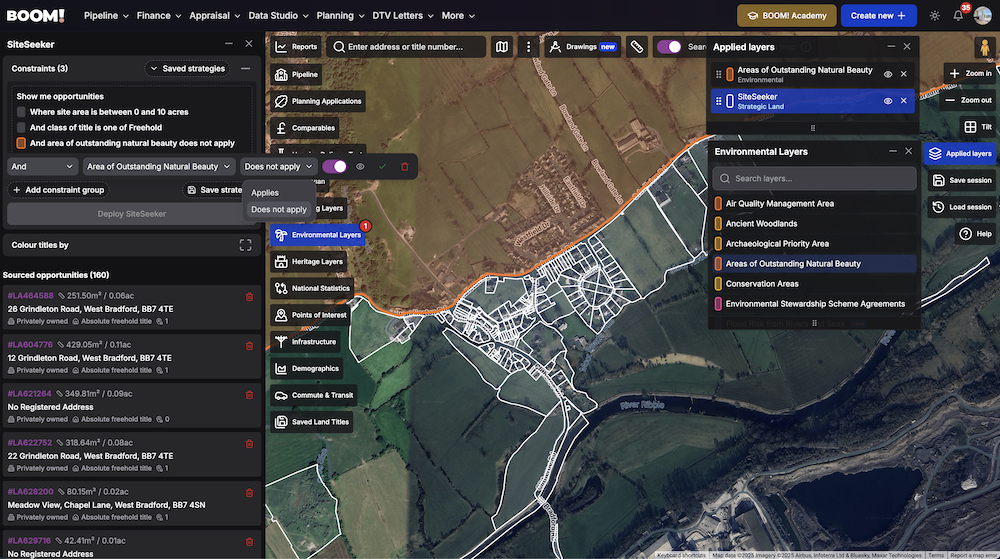Open the More menu

click(458, 15)
